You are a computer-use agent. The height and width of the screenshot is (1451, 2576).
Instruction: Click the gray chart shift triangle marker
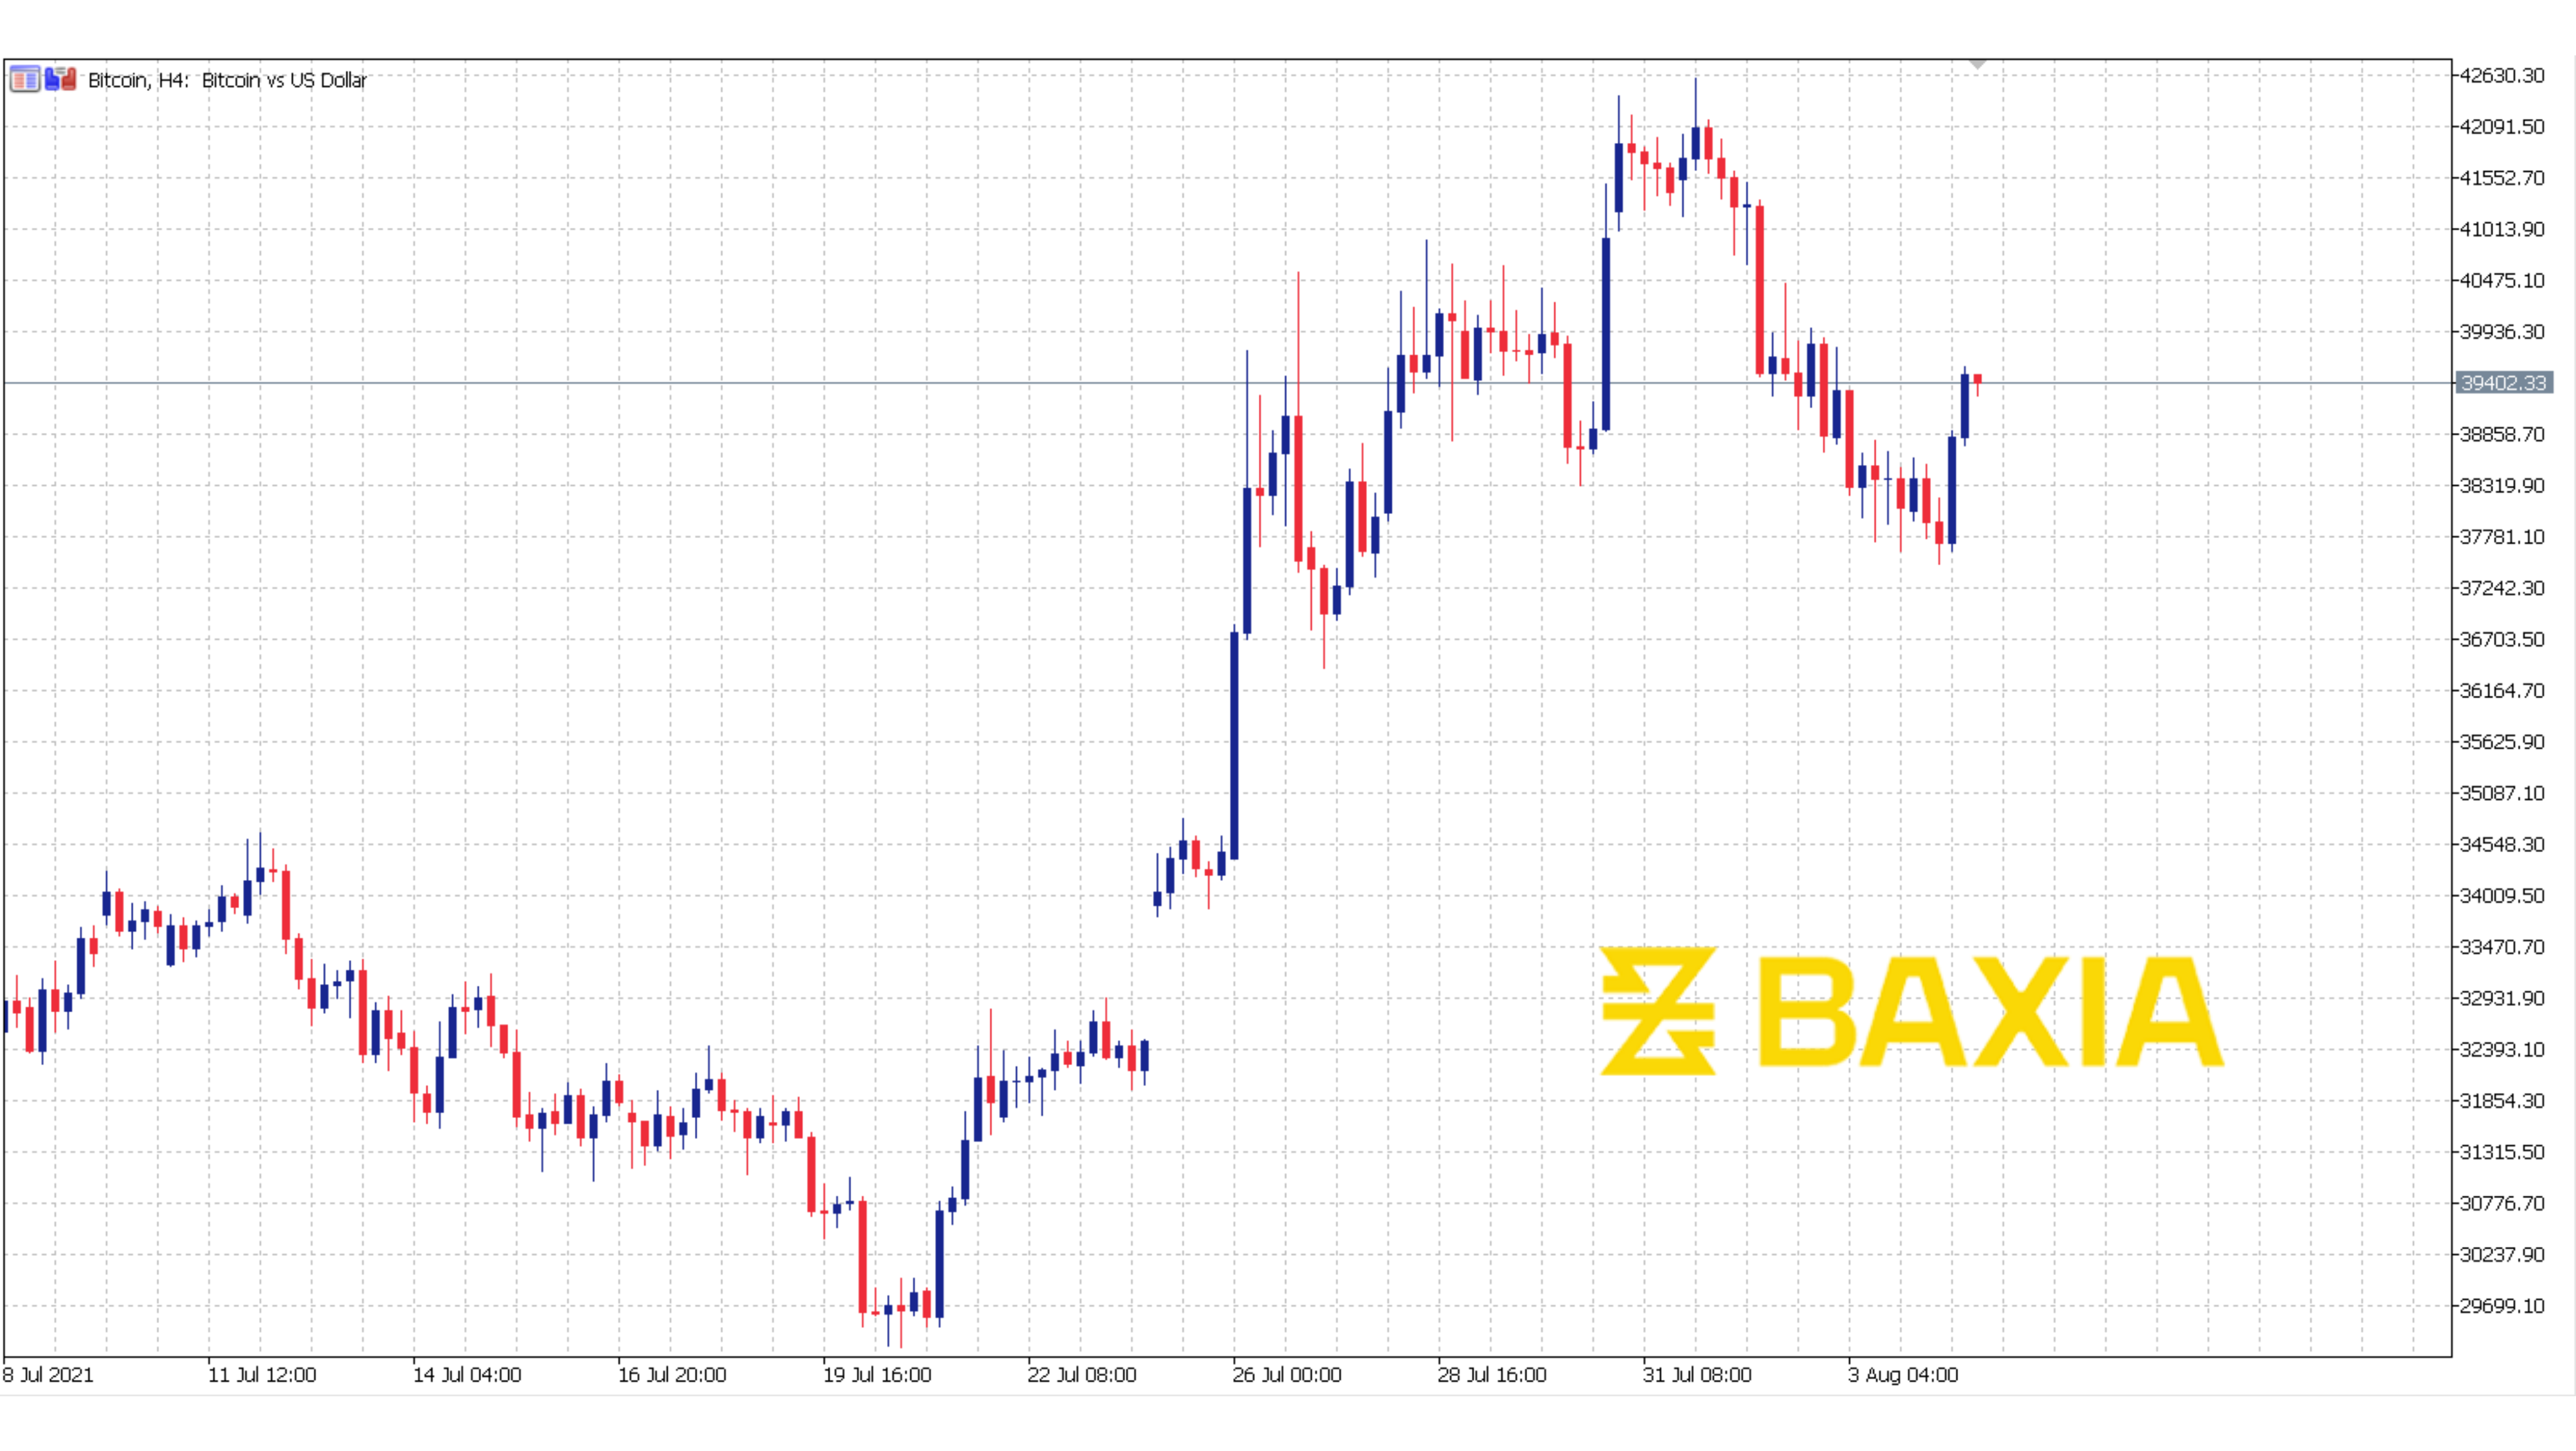1977,64
